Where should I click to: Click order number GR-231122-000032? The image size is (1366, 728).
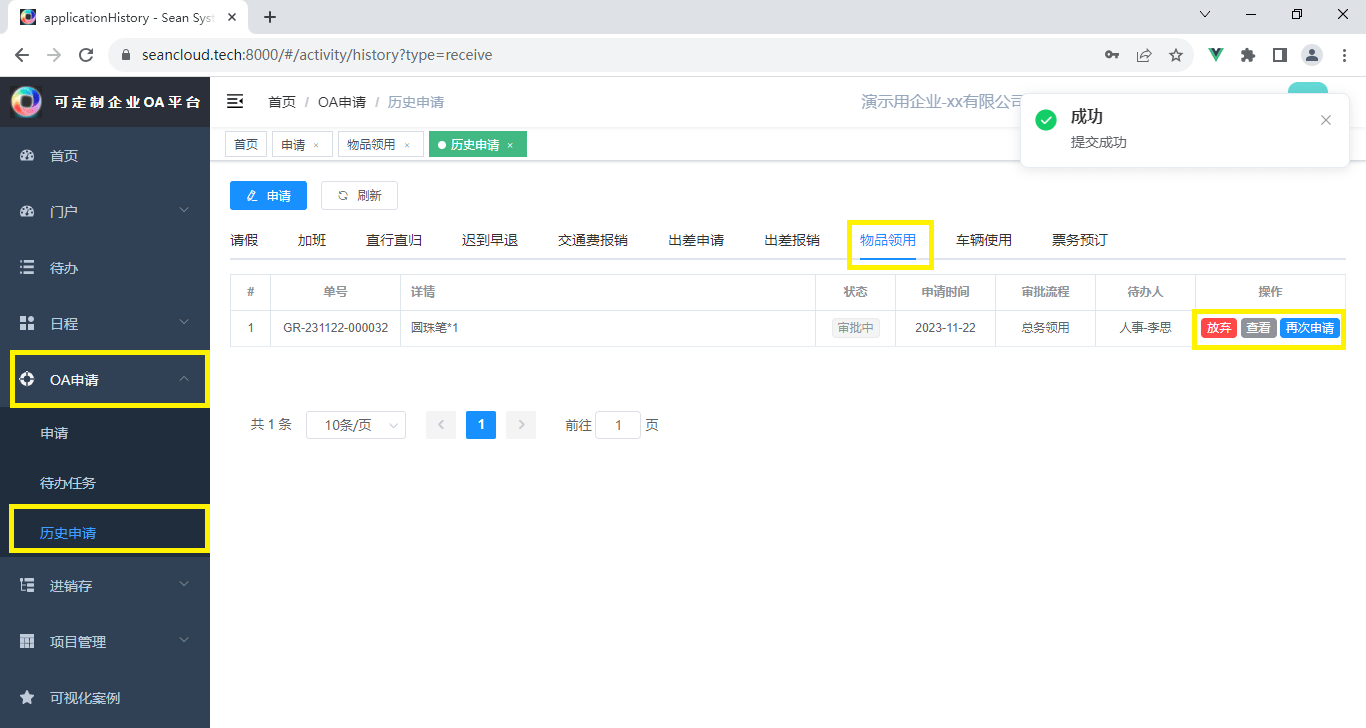[335, 328]
